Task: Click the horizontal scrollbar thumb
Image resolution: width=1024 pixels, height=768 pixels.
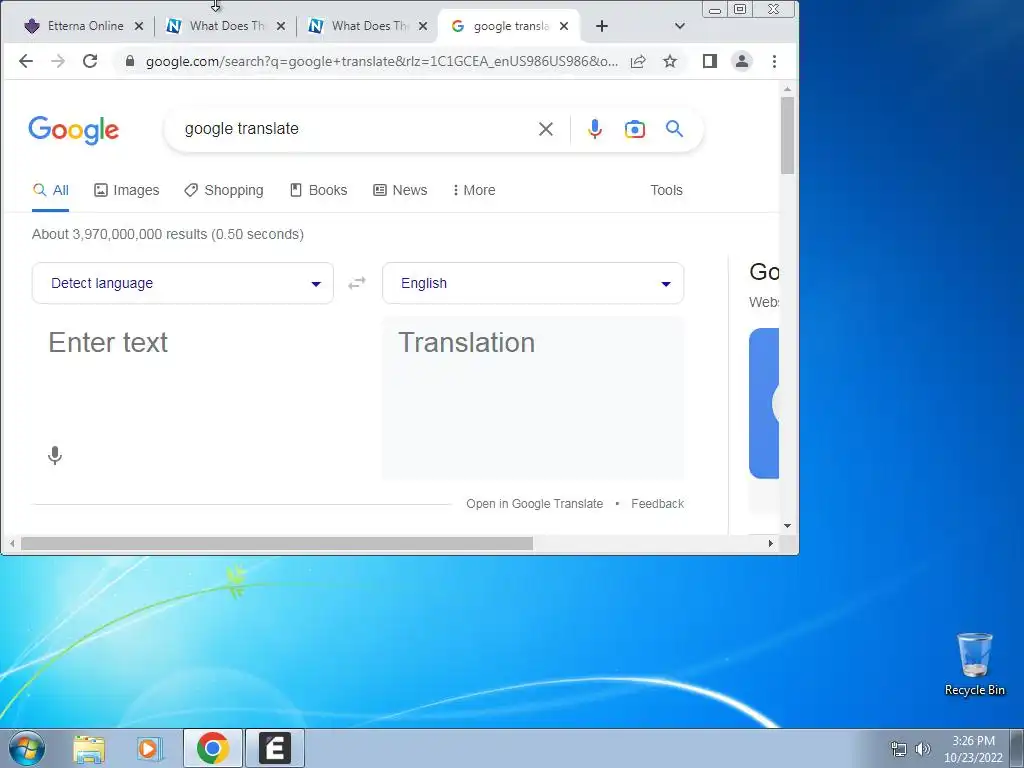Action: pyautogui.click(x=277, y=543)
